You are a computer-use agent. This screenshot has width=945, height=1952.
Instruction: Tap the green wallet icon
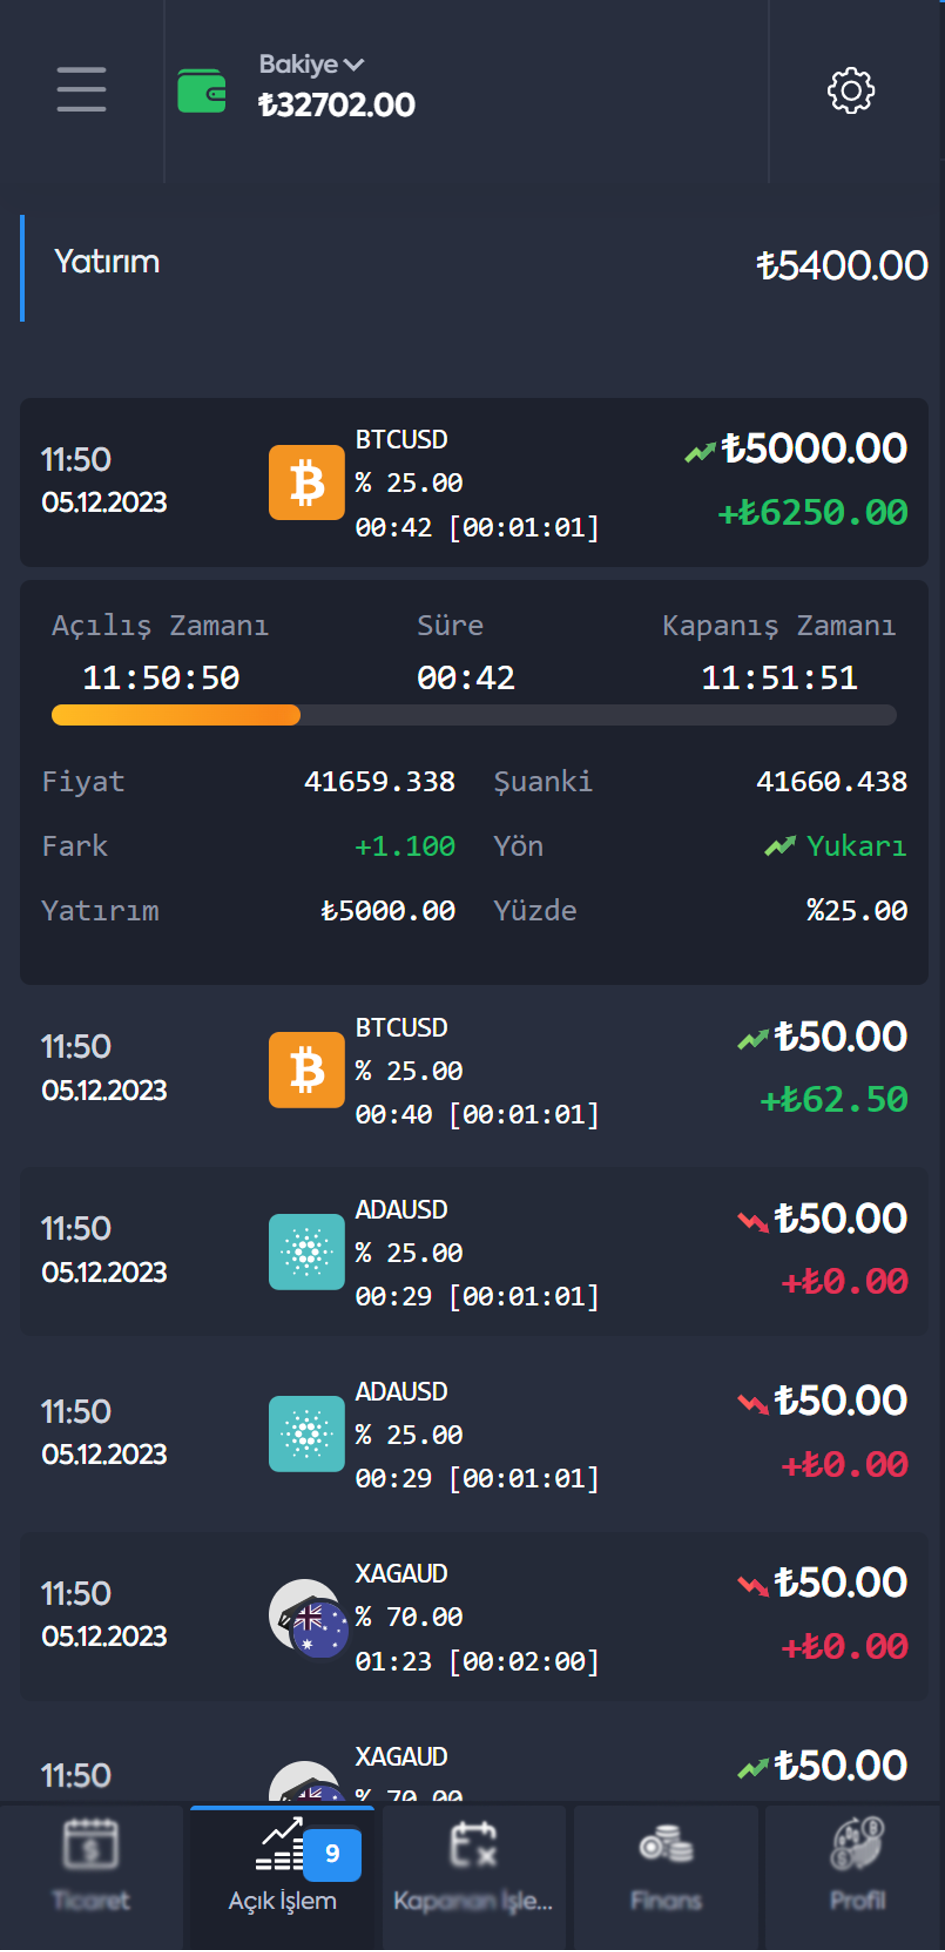coord(202,91)
